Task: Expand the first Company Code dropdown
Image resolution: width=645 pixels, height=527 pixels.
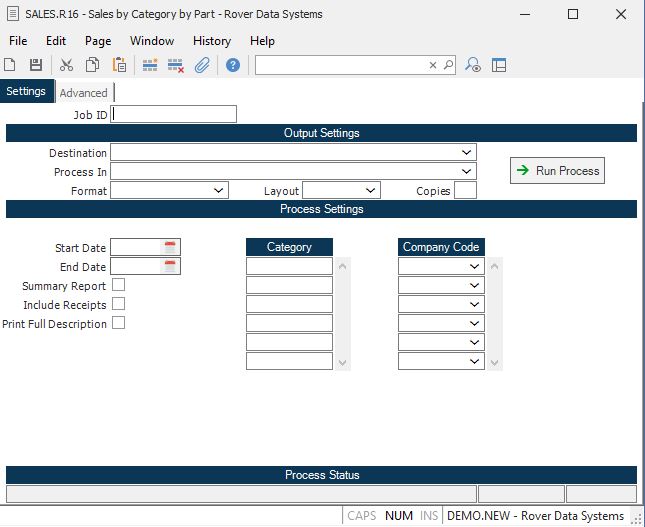Action: (475, 267)
